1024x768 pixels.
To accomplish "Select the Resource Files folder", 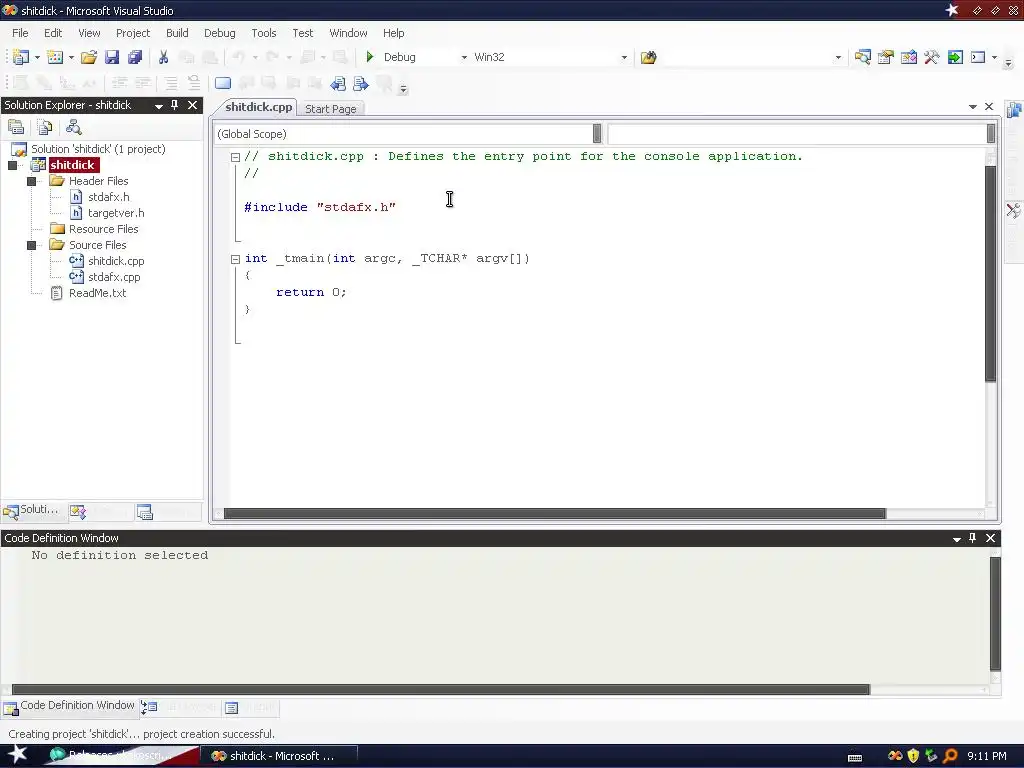I will tap(104, 229).
